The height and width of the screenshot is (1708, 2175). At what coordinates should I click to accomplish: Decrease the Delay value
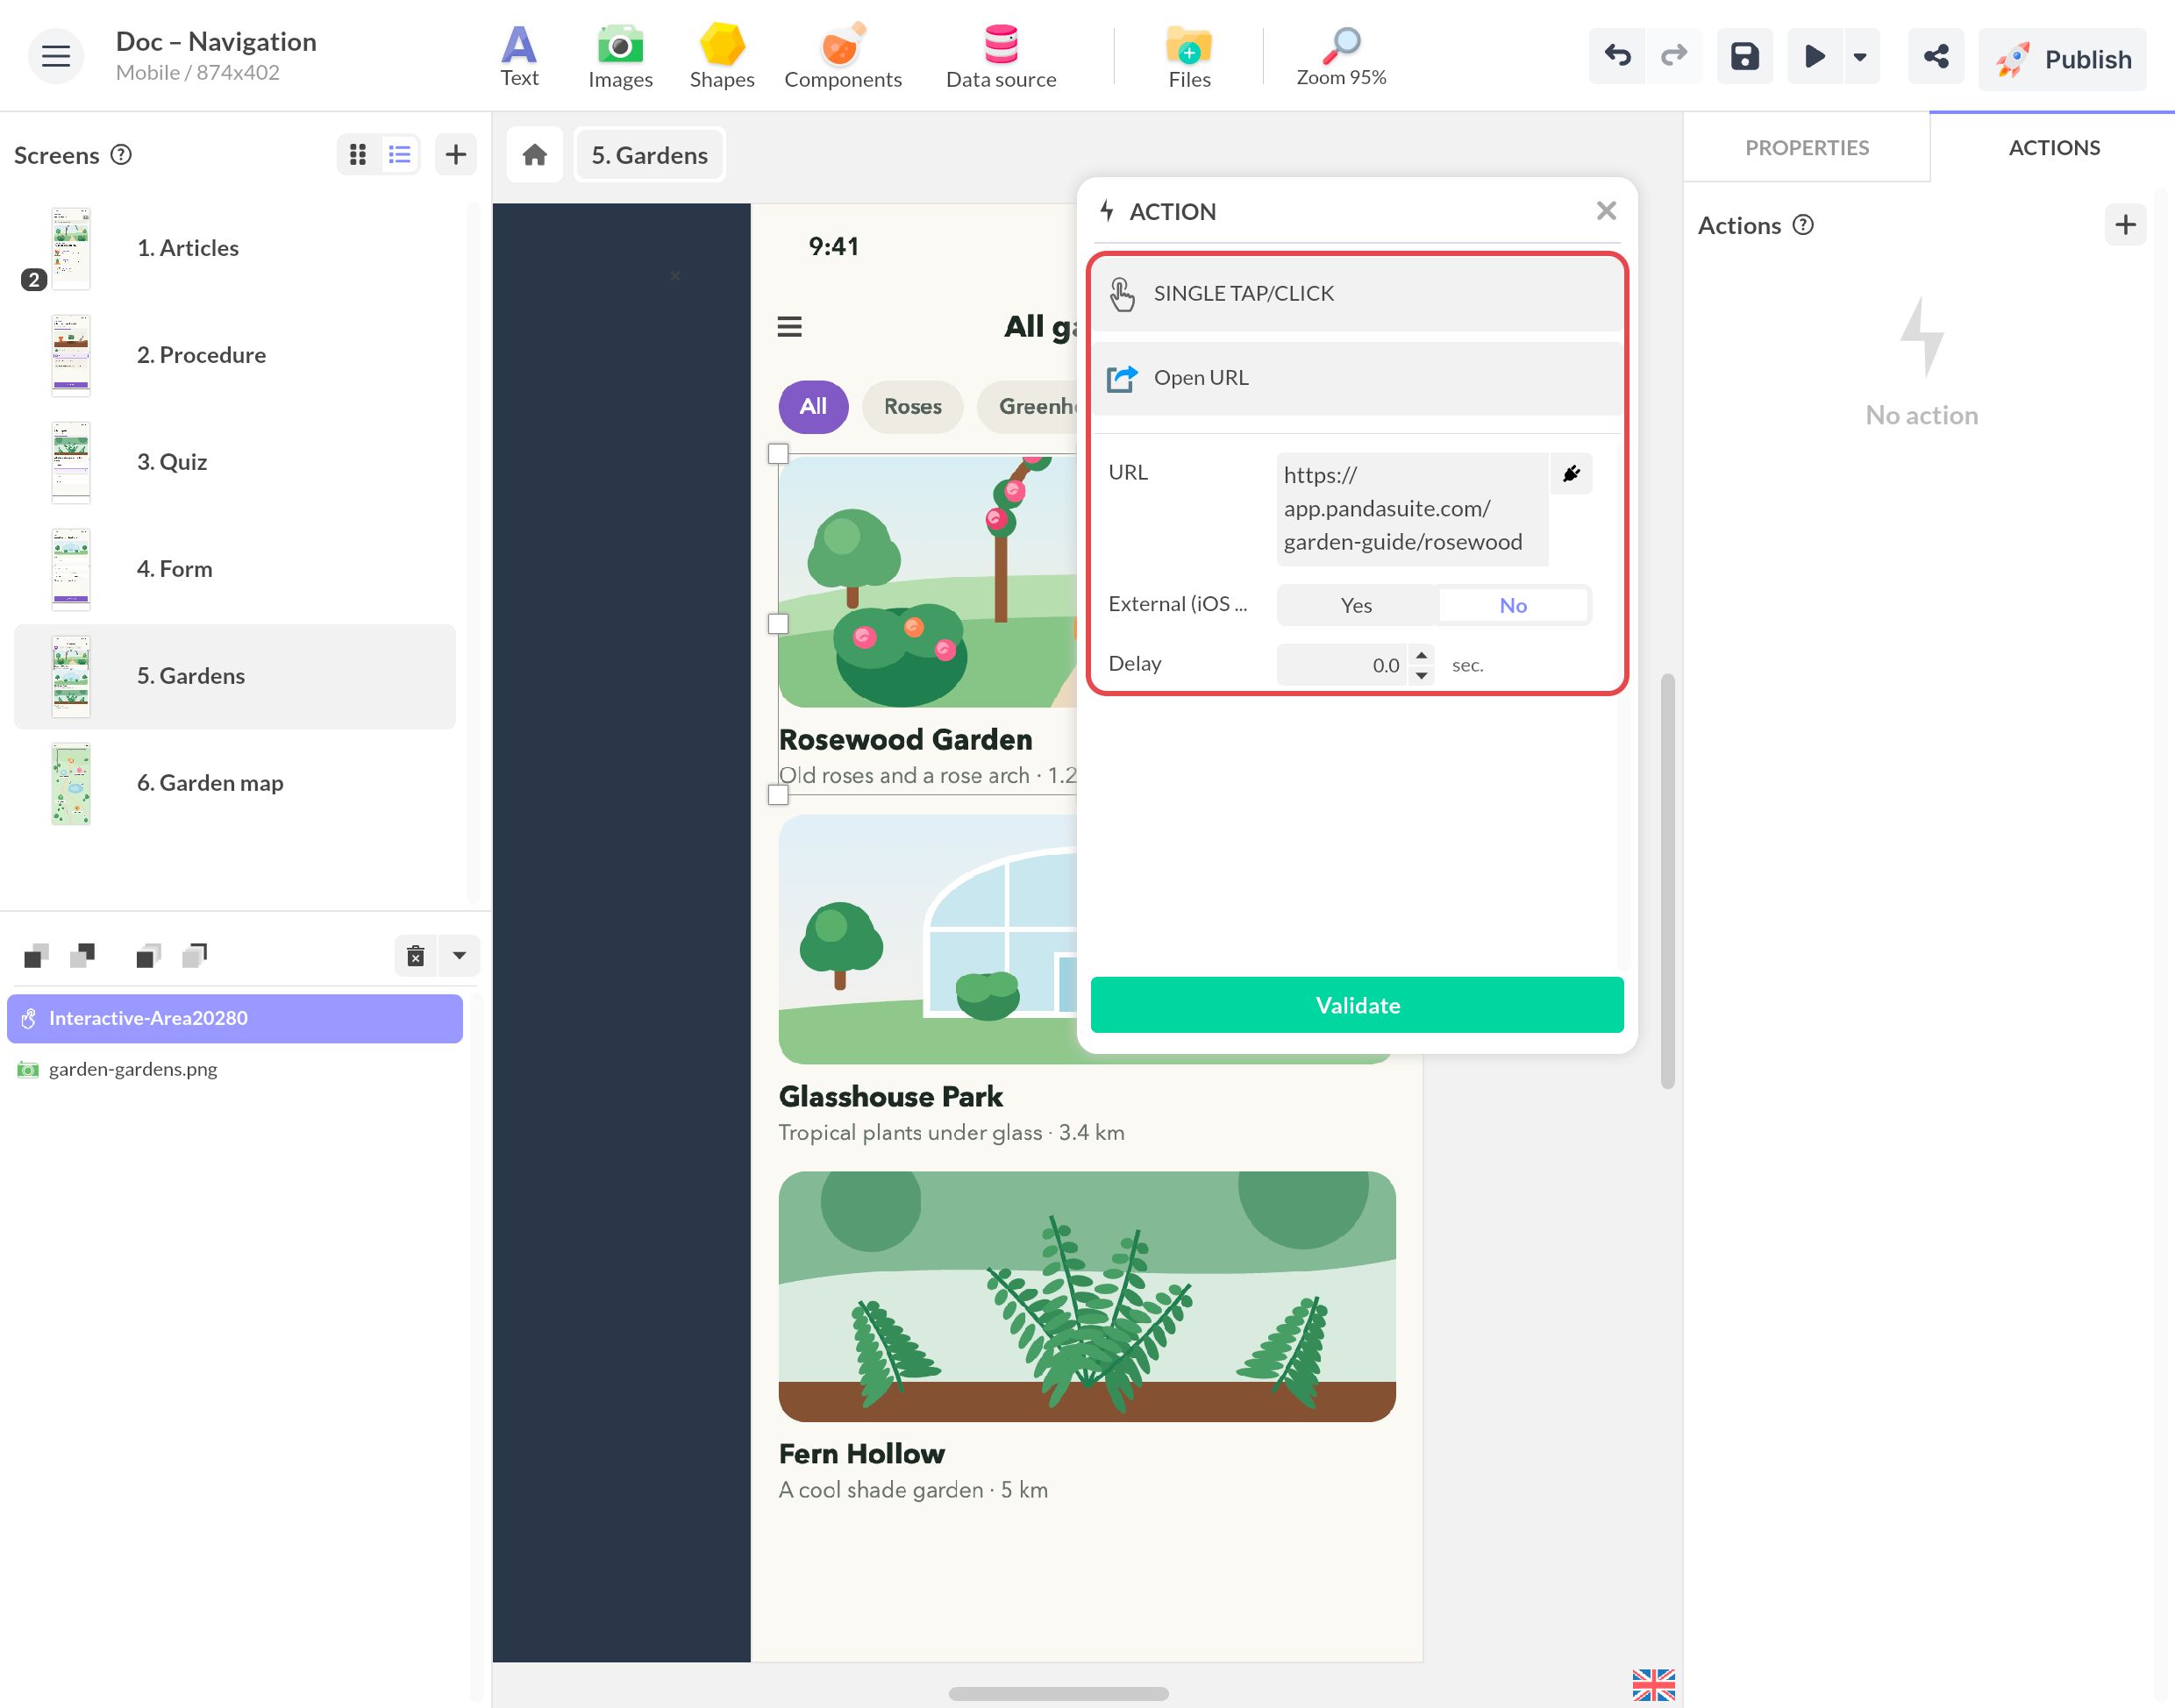pos(1421,676)
